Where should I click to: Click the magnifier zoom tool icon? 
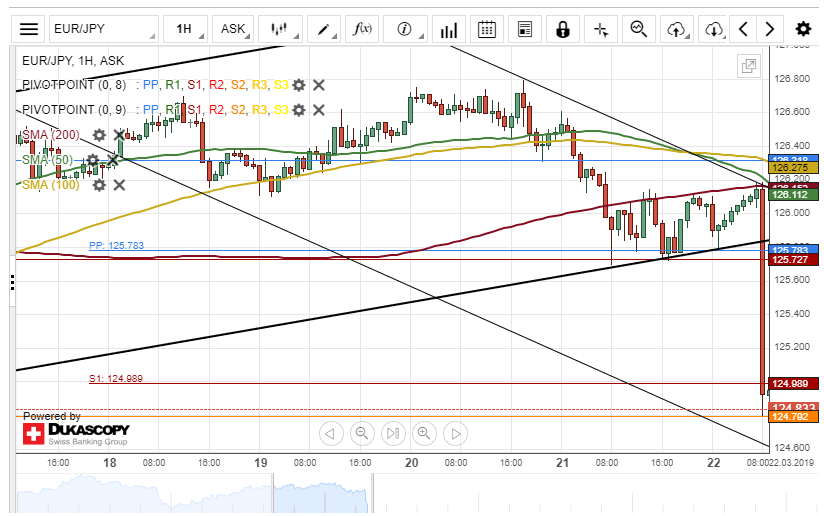[x=639, y=29]
